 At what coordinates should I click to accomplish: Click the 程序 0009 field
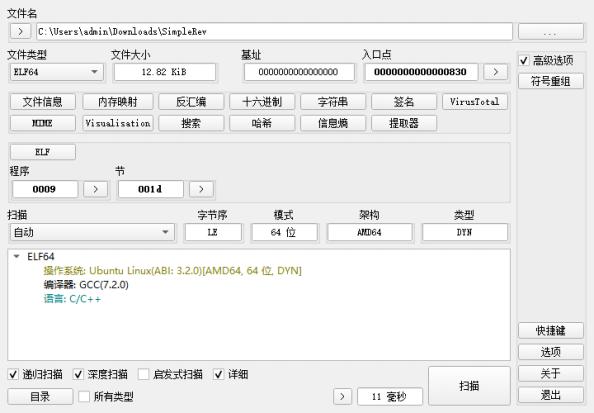pos(45,189)
